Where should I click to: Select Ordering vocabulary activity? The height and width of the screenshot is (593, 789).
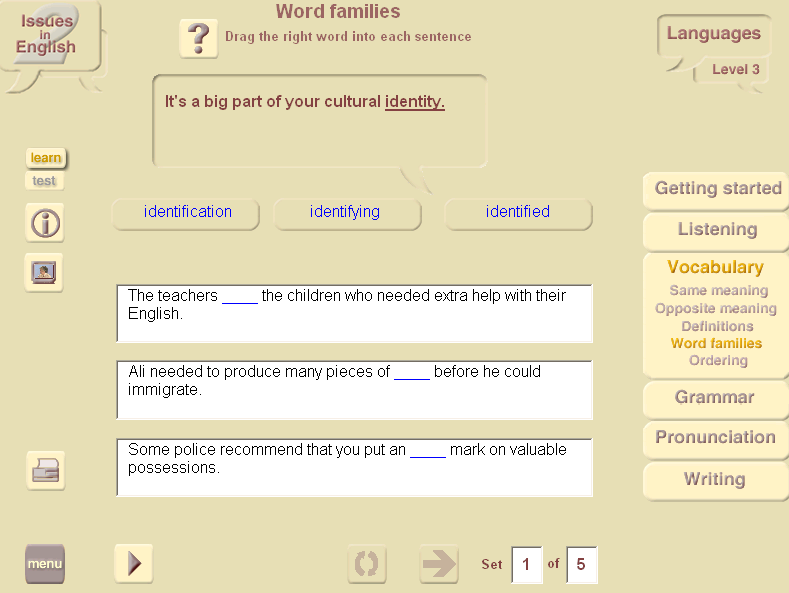pos(719,360)
